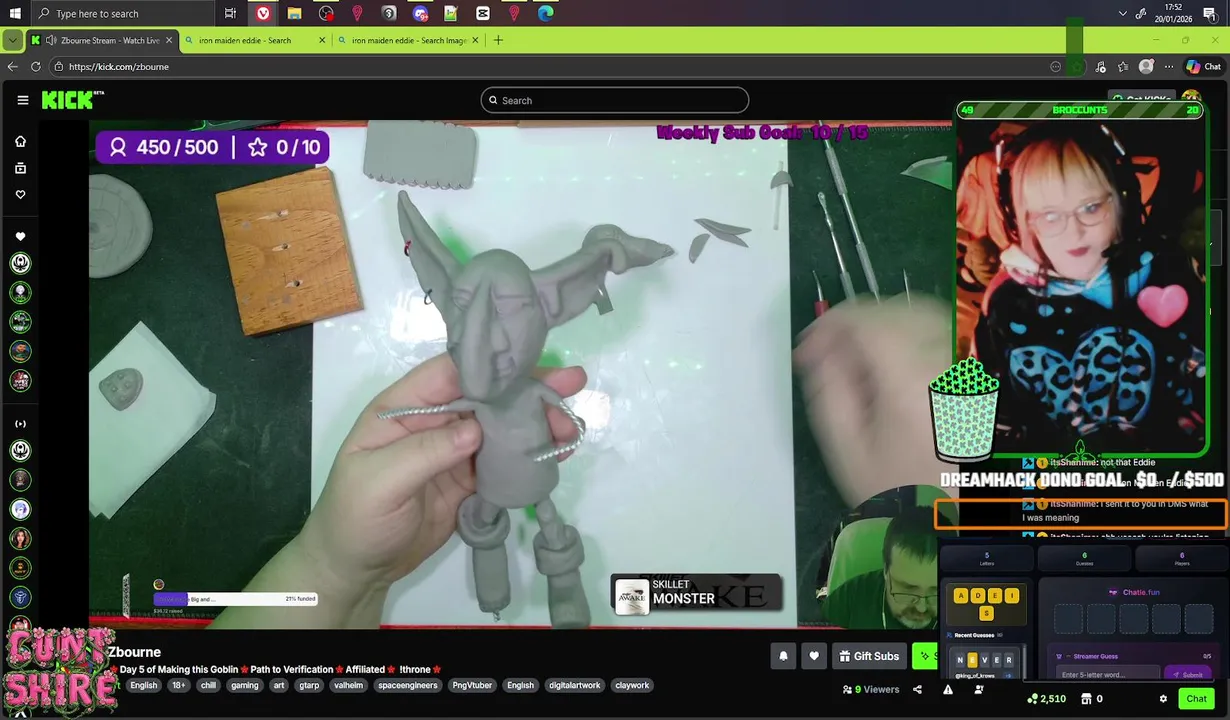
Task: Close the iron maiden eddie Search Images tab
Action: 475,40
